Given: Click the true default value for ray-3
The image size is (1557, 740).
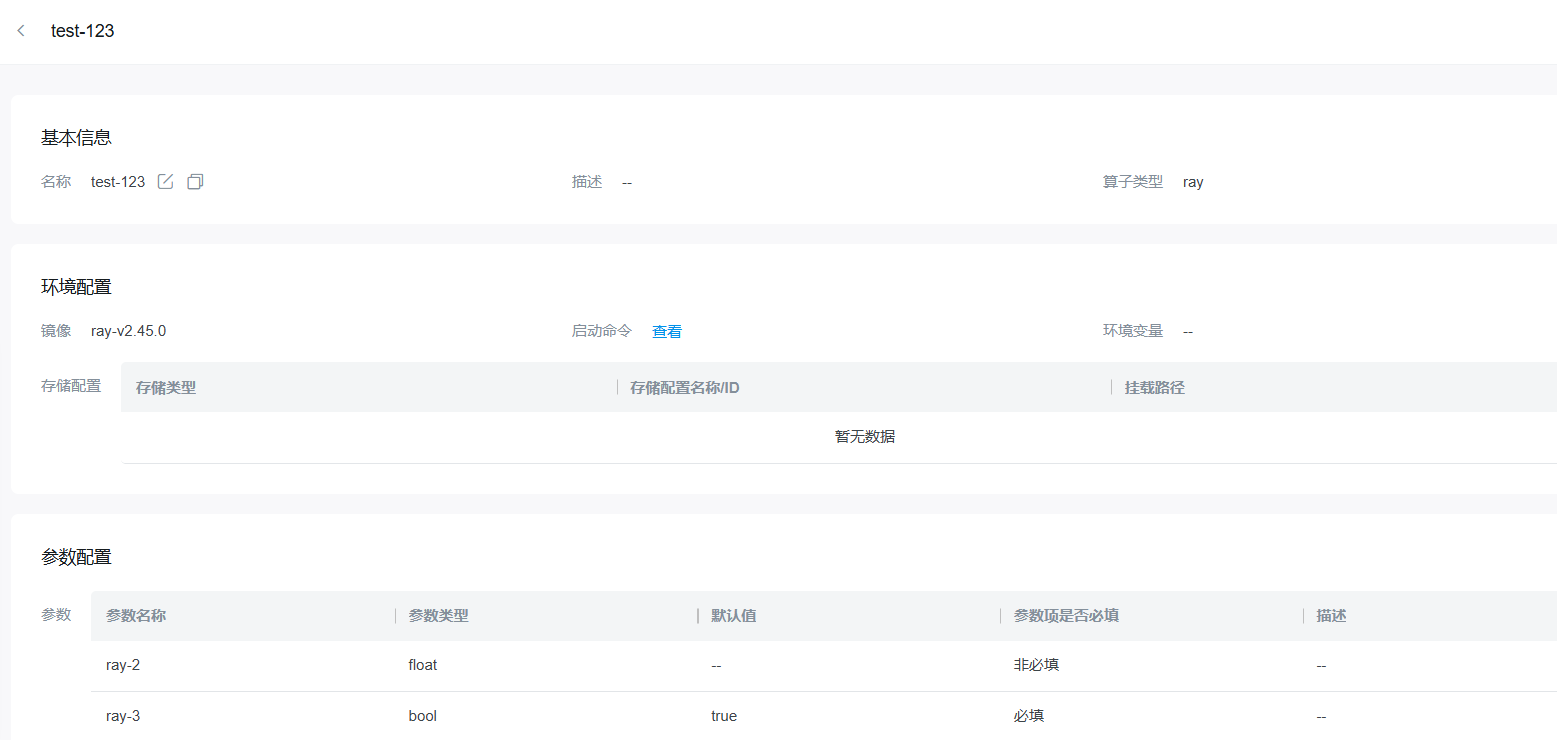Looking at the screenshot, I should [724, 716].
